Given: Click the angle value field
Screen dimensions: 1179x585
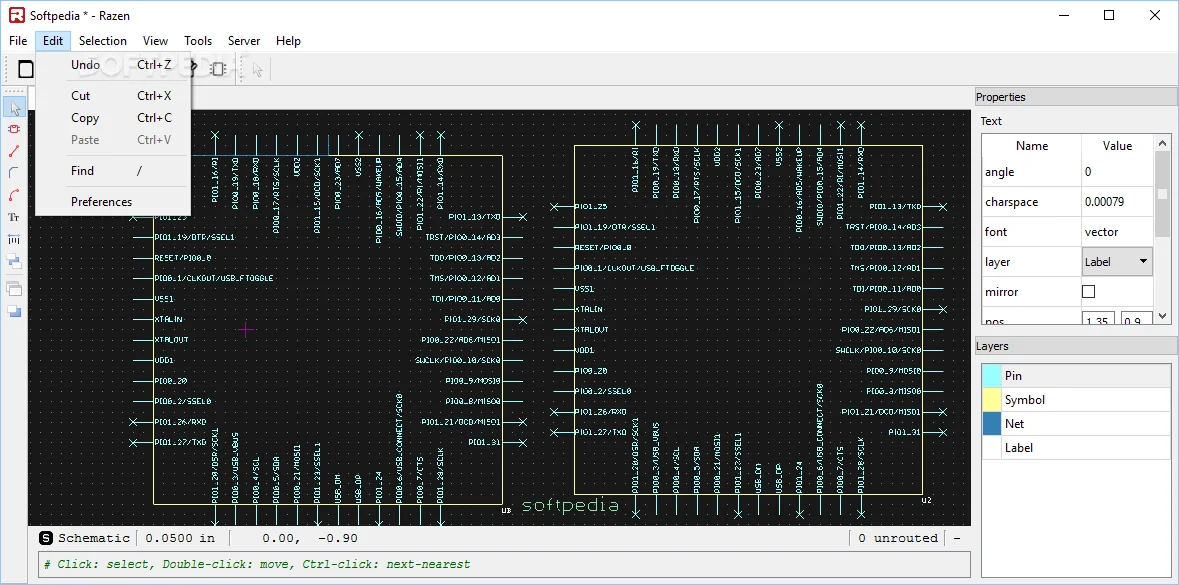Looking at the screenshot, I should [1117, 172].
